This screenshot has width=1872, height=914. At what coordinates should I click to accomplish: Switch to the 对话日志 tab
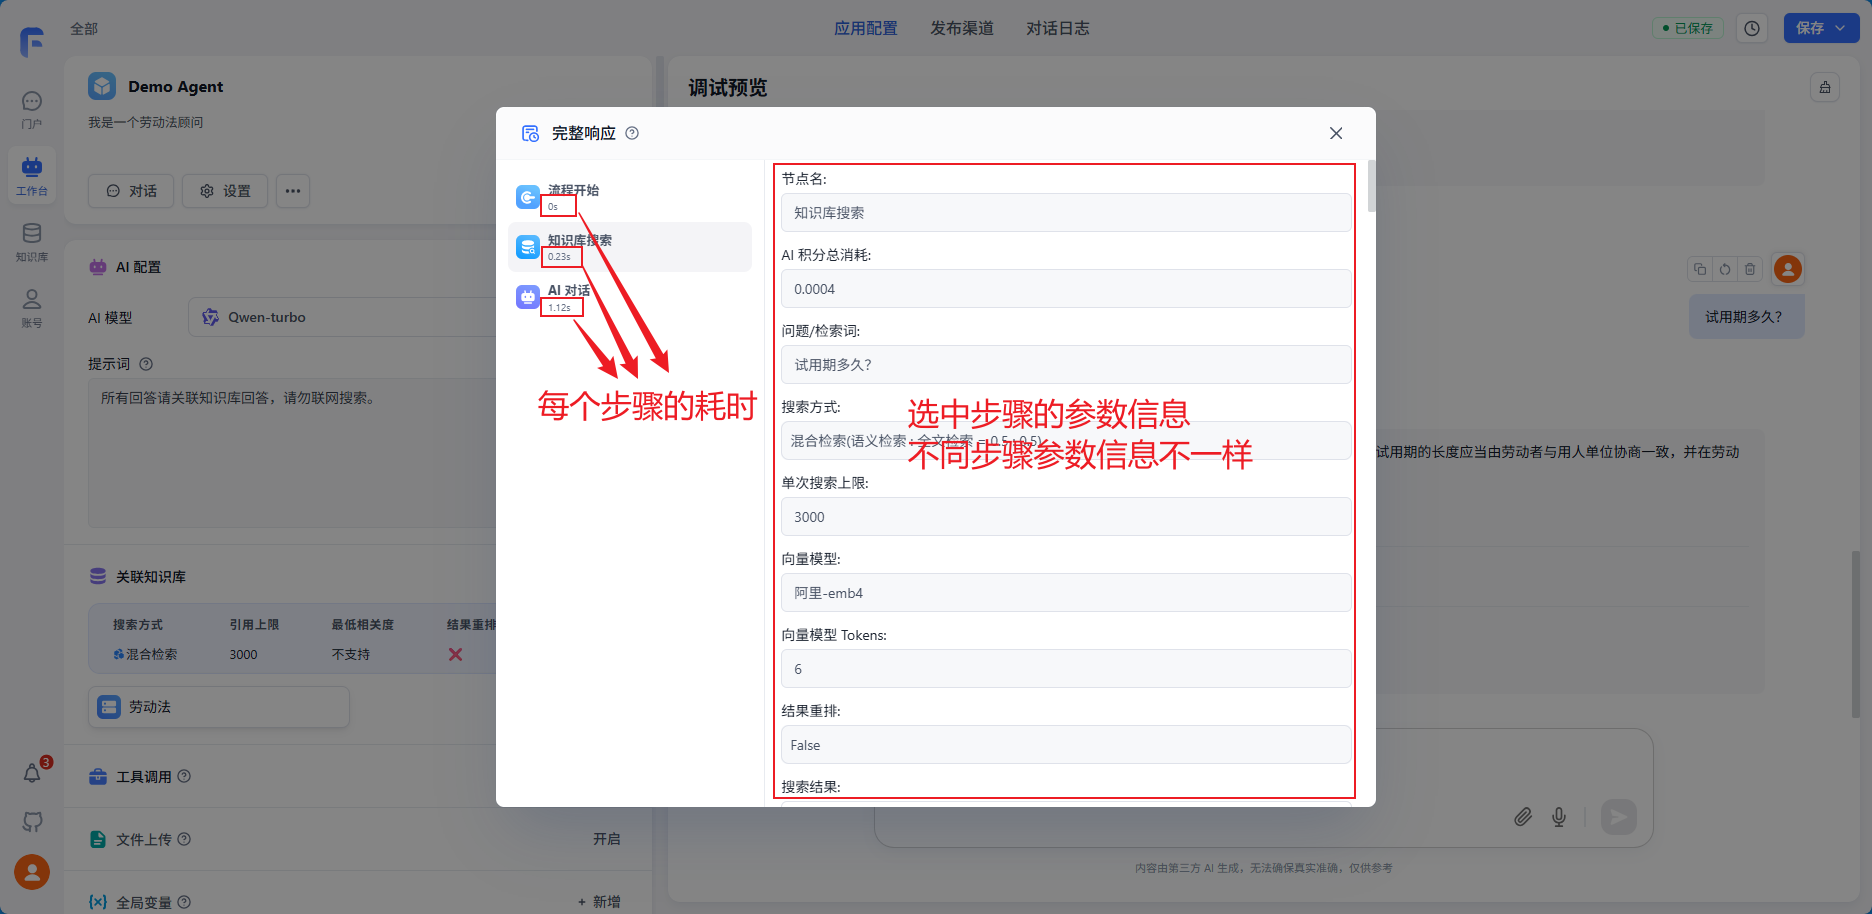tap(1057, 28)
